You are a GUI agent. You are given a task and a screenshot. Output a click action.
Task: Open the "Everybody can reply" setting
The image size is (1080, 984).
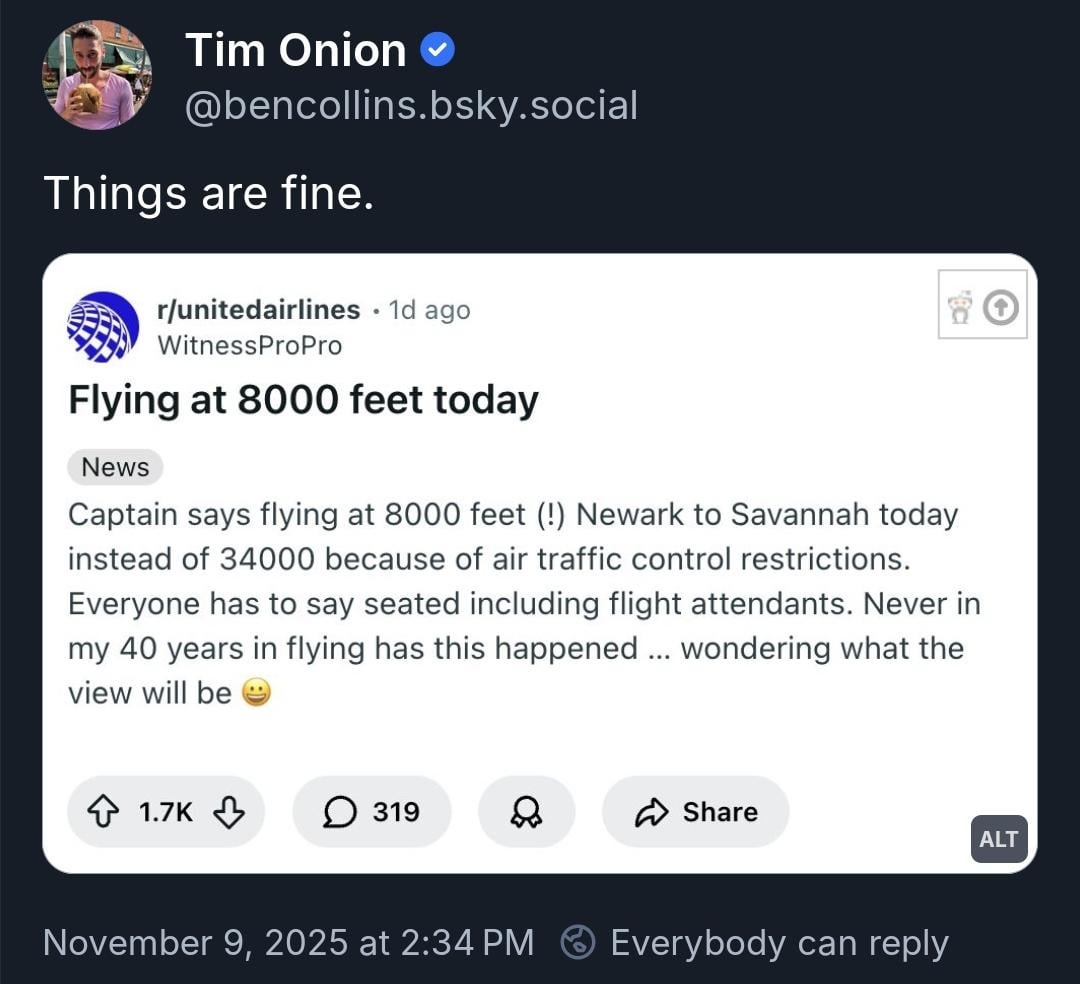[x=778, y=943]
